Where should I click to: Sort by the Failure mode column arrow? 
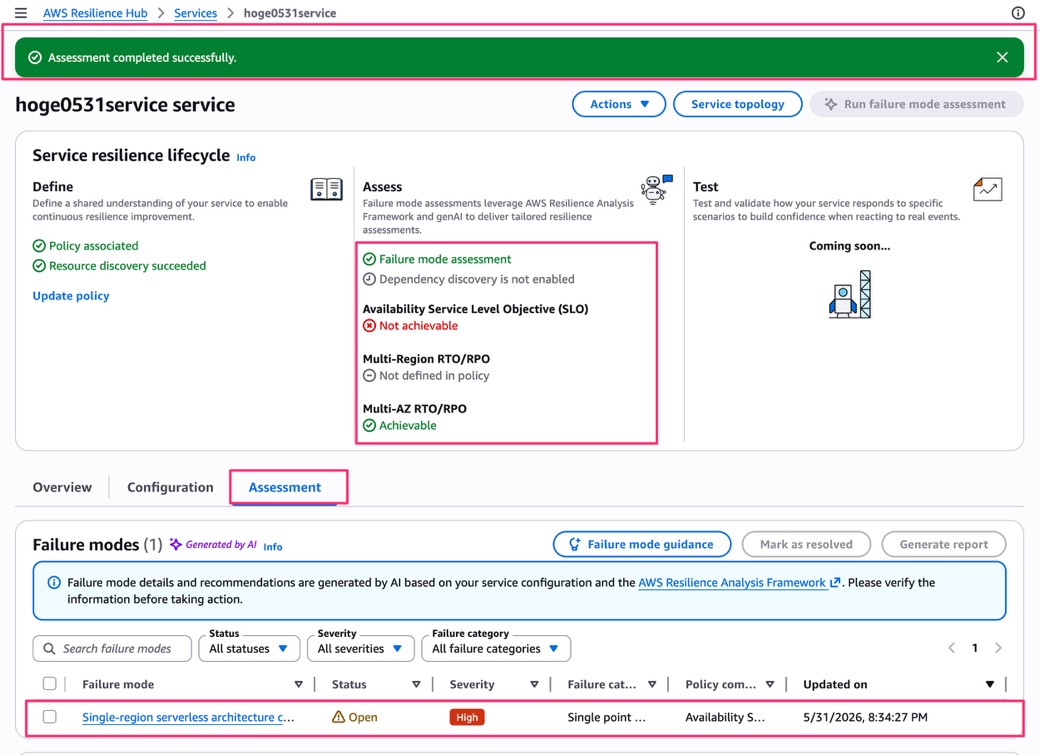coord(298,684)
